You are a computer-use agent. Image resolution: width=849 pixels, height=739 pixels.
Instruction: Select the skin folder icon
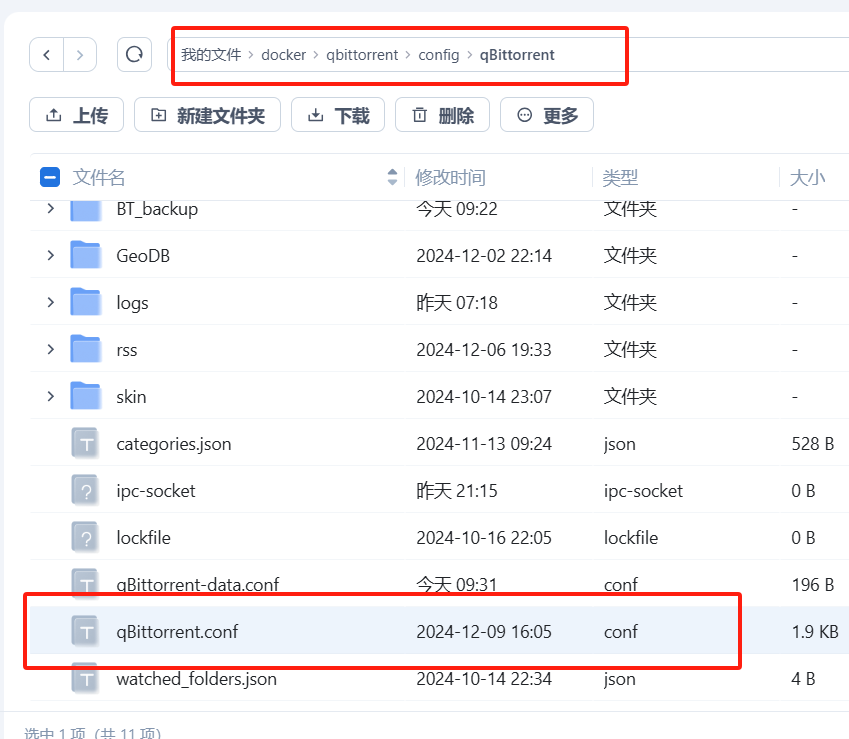86,396
